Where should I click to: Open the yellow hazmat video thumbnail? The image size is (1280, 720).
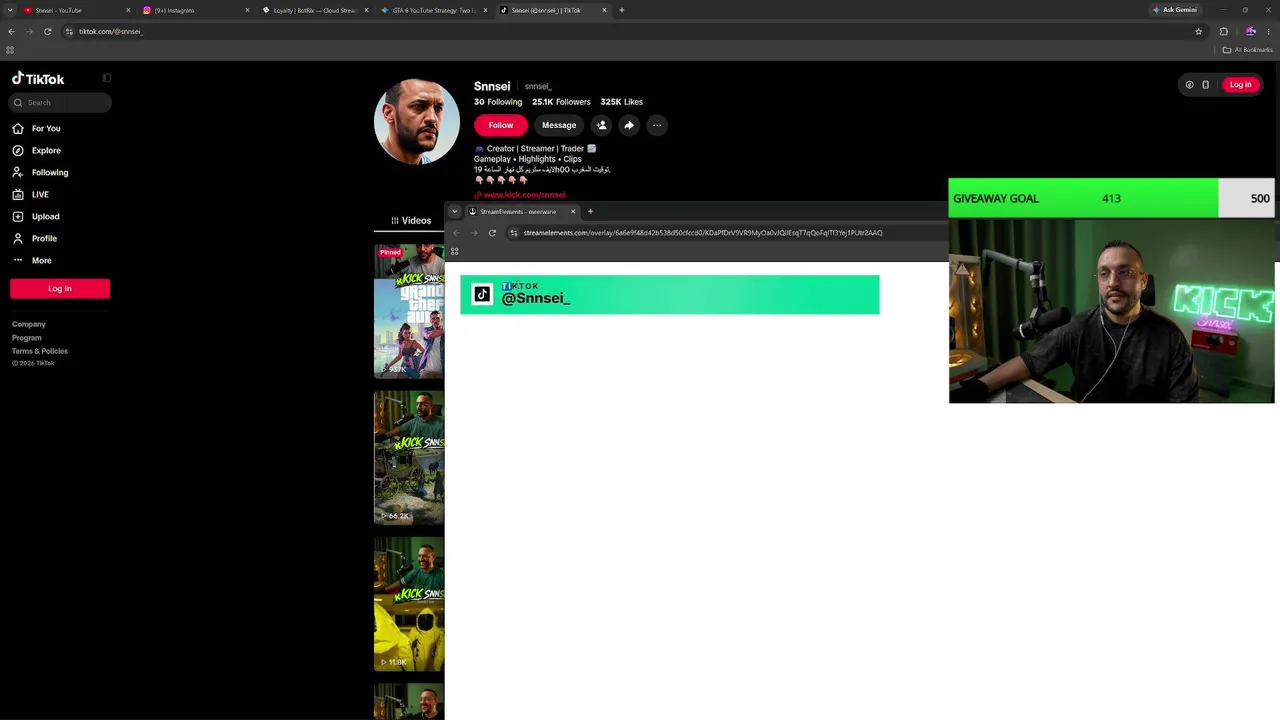click(409, 604)
